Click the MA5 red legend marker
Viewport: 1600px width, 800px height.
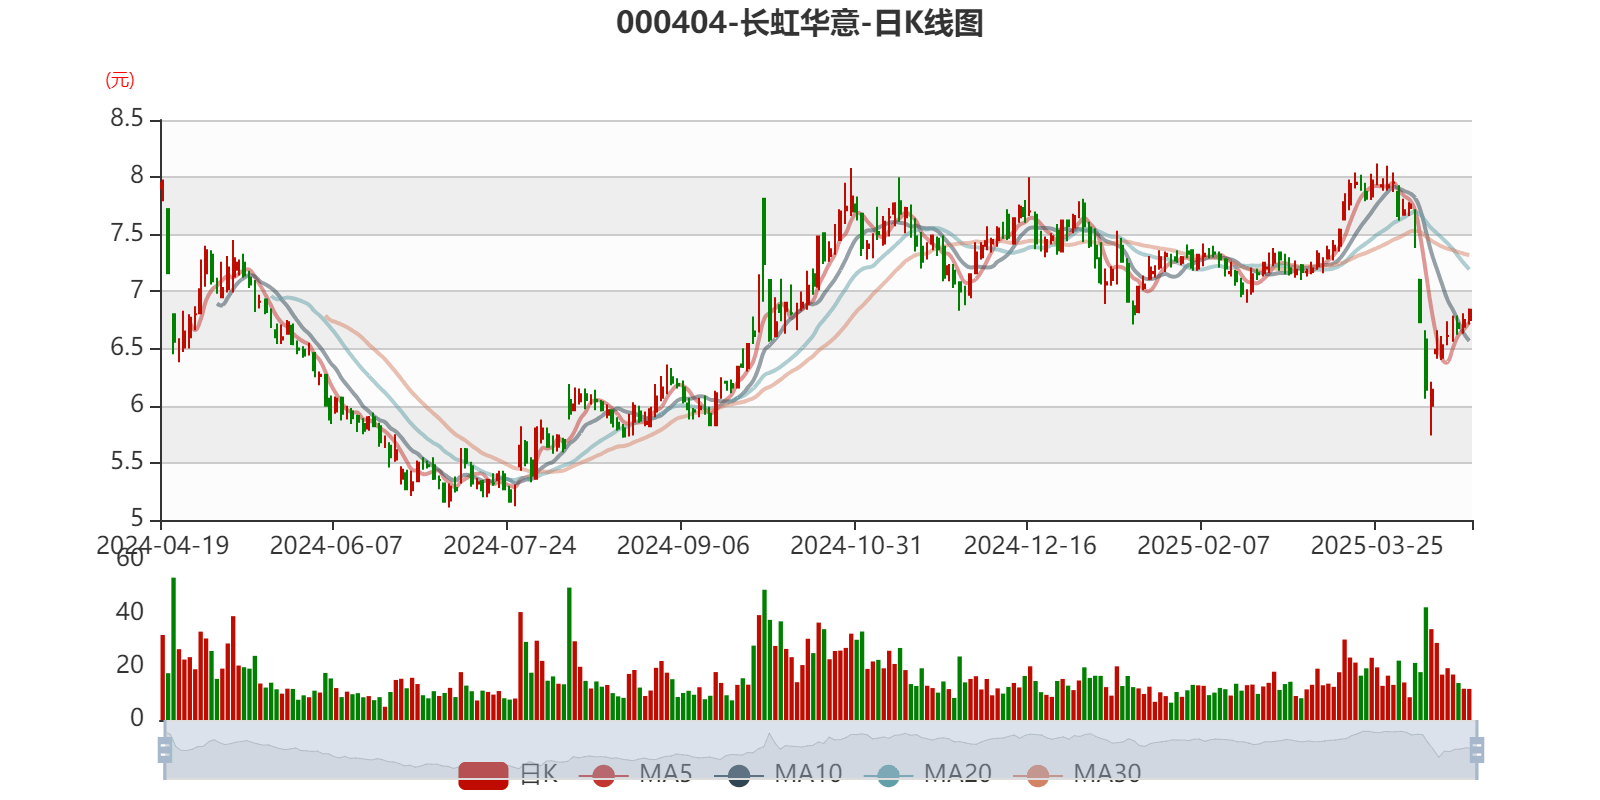click(x=603, y=775)
